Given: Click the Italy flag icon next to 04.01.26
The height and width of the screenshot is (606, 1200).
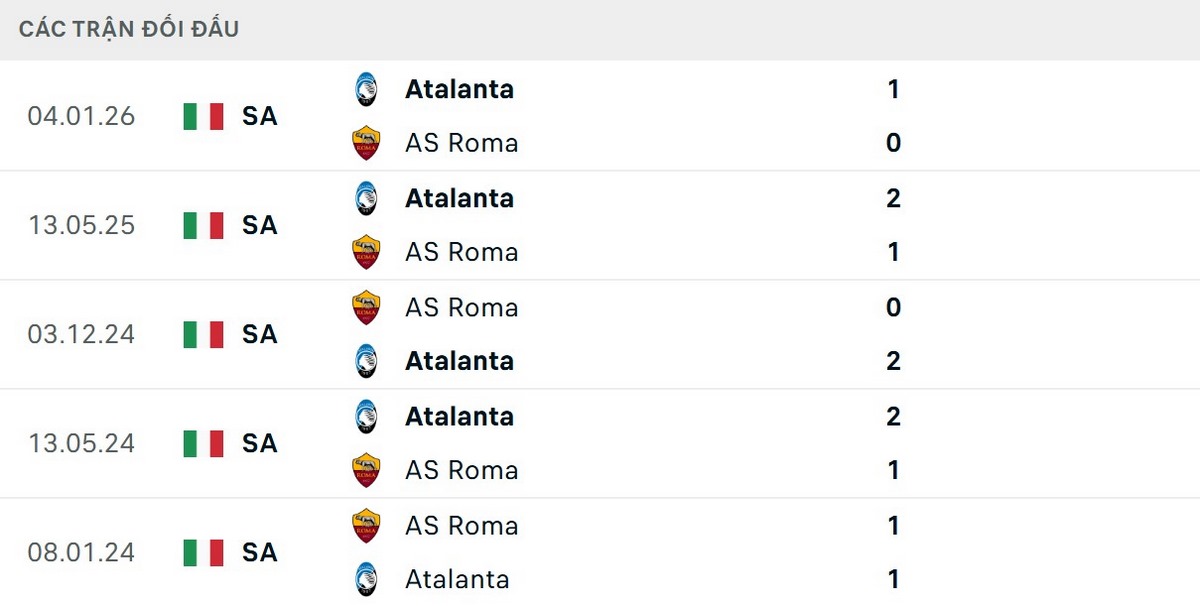Looking at the screenshot, I should [202, 116].
